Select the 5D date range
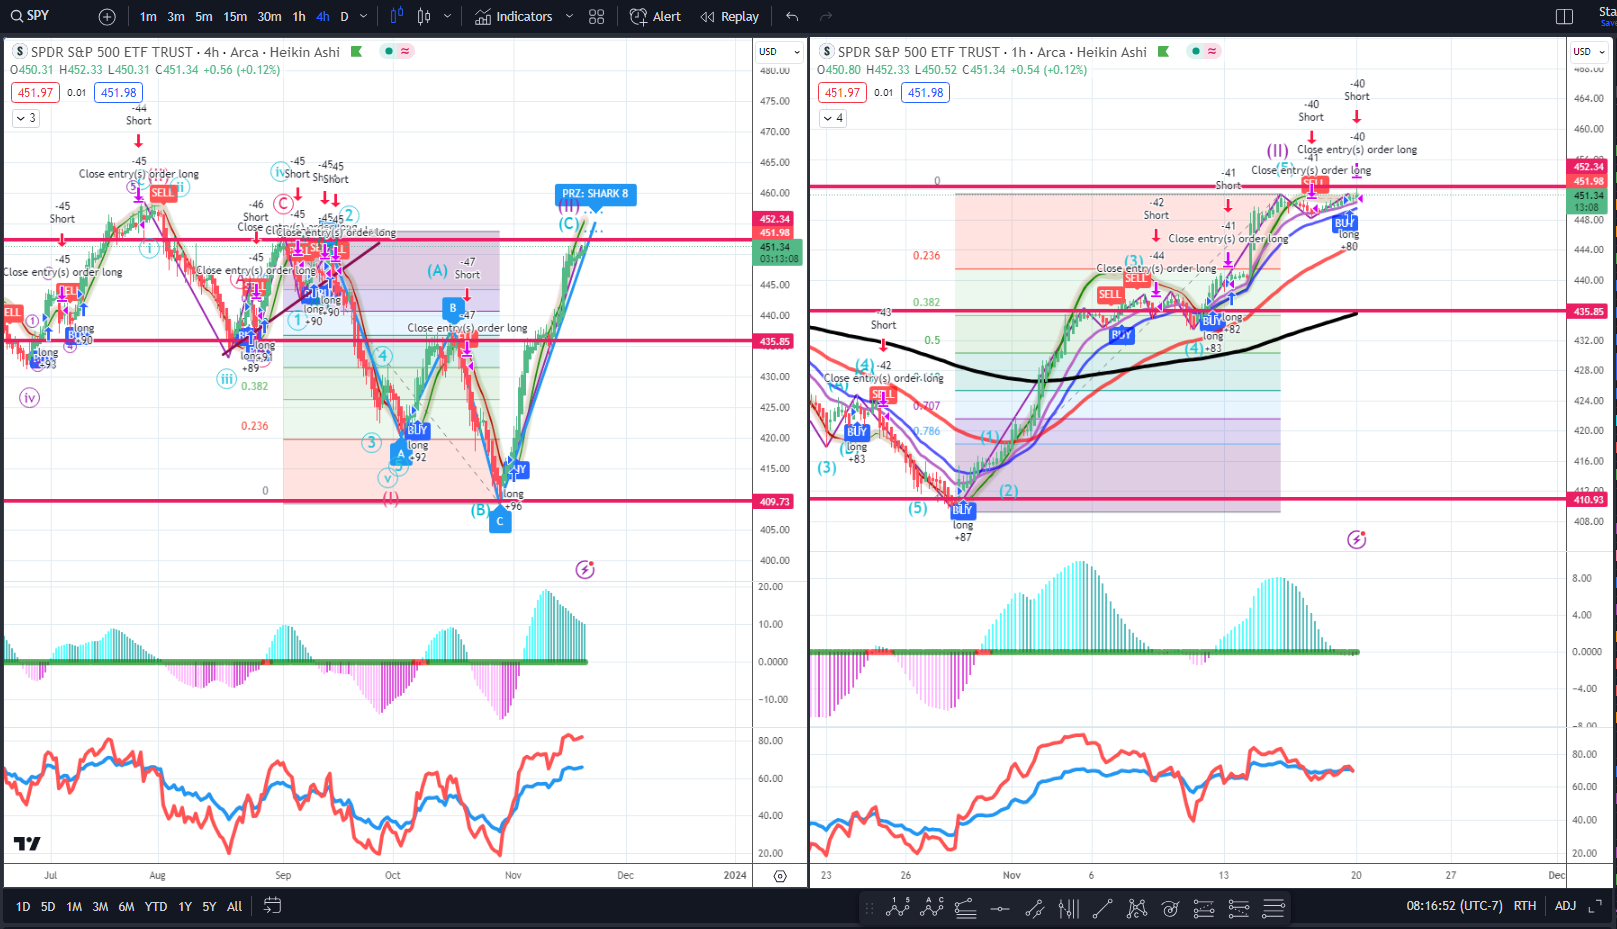This screenshot has width=1617, height=929. coord(48,907)
